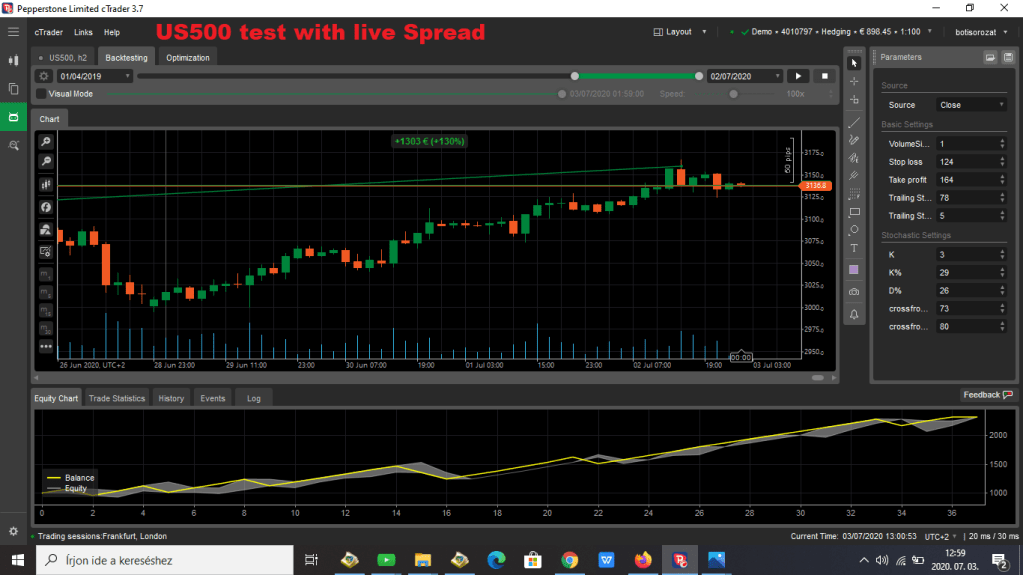Open price alerts bell icon
This screenshot has height=575, width=1023.
854,314
